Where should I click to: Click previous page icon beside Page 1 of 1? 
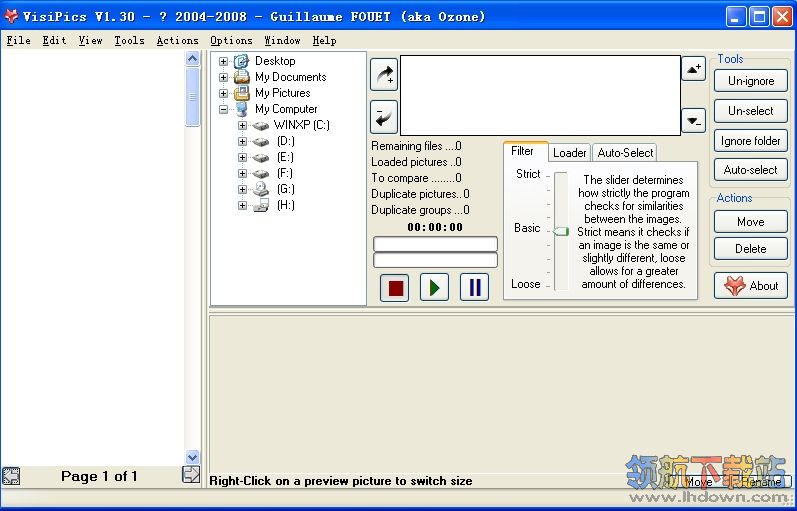click(x=11, y=476)
